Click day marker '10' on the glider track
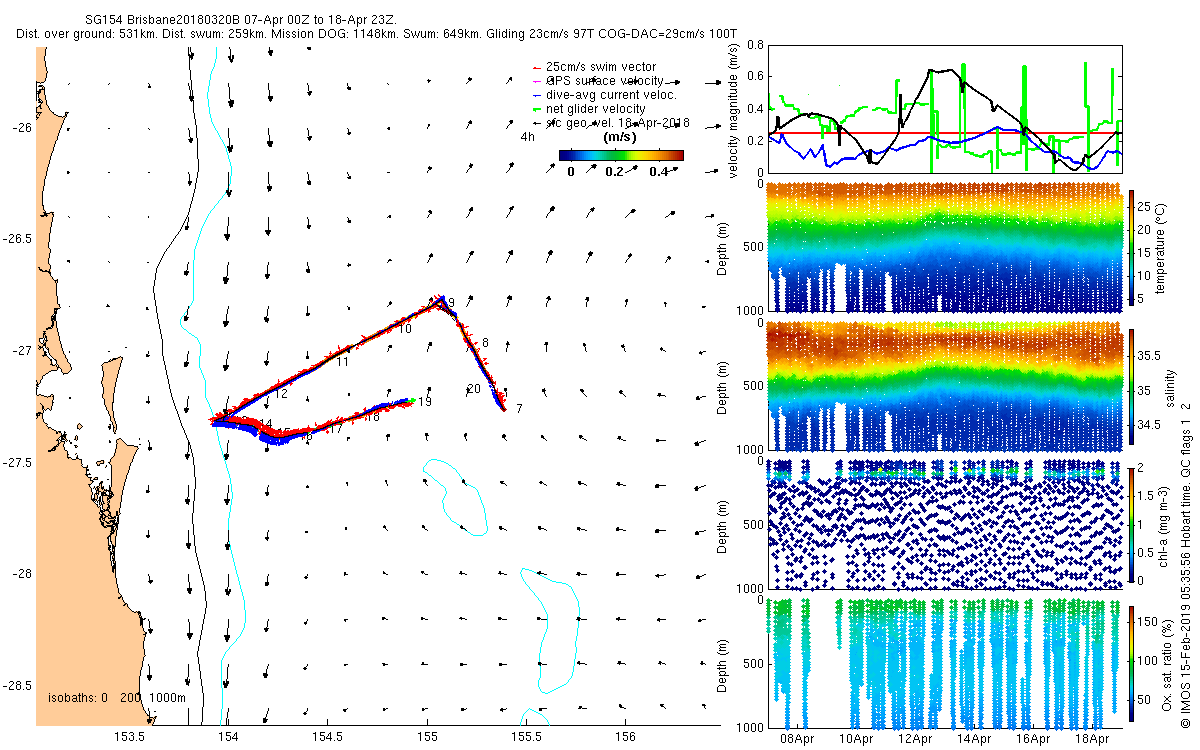This screenshot has width=1200, height=750. pos(405,328)
